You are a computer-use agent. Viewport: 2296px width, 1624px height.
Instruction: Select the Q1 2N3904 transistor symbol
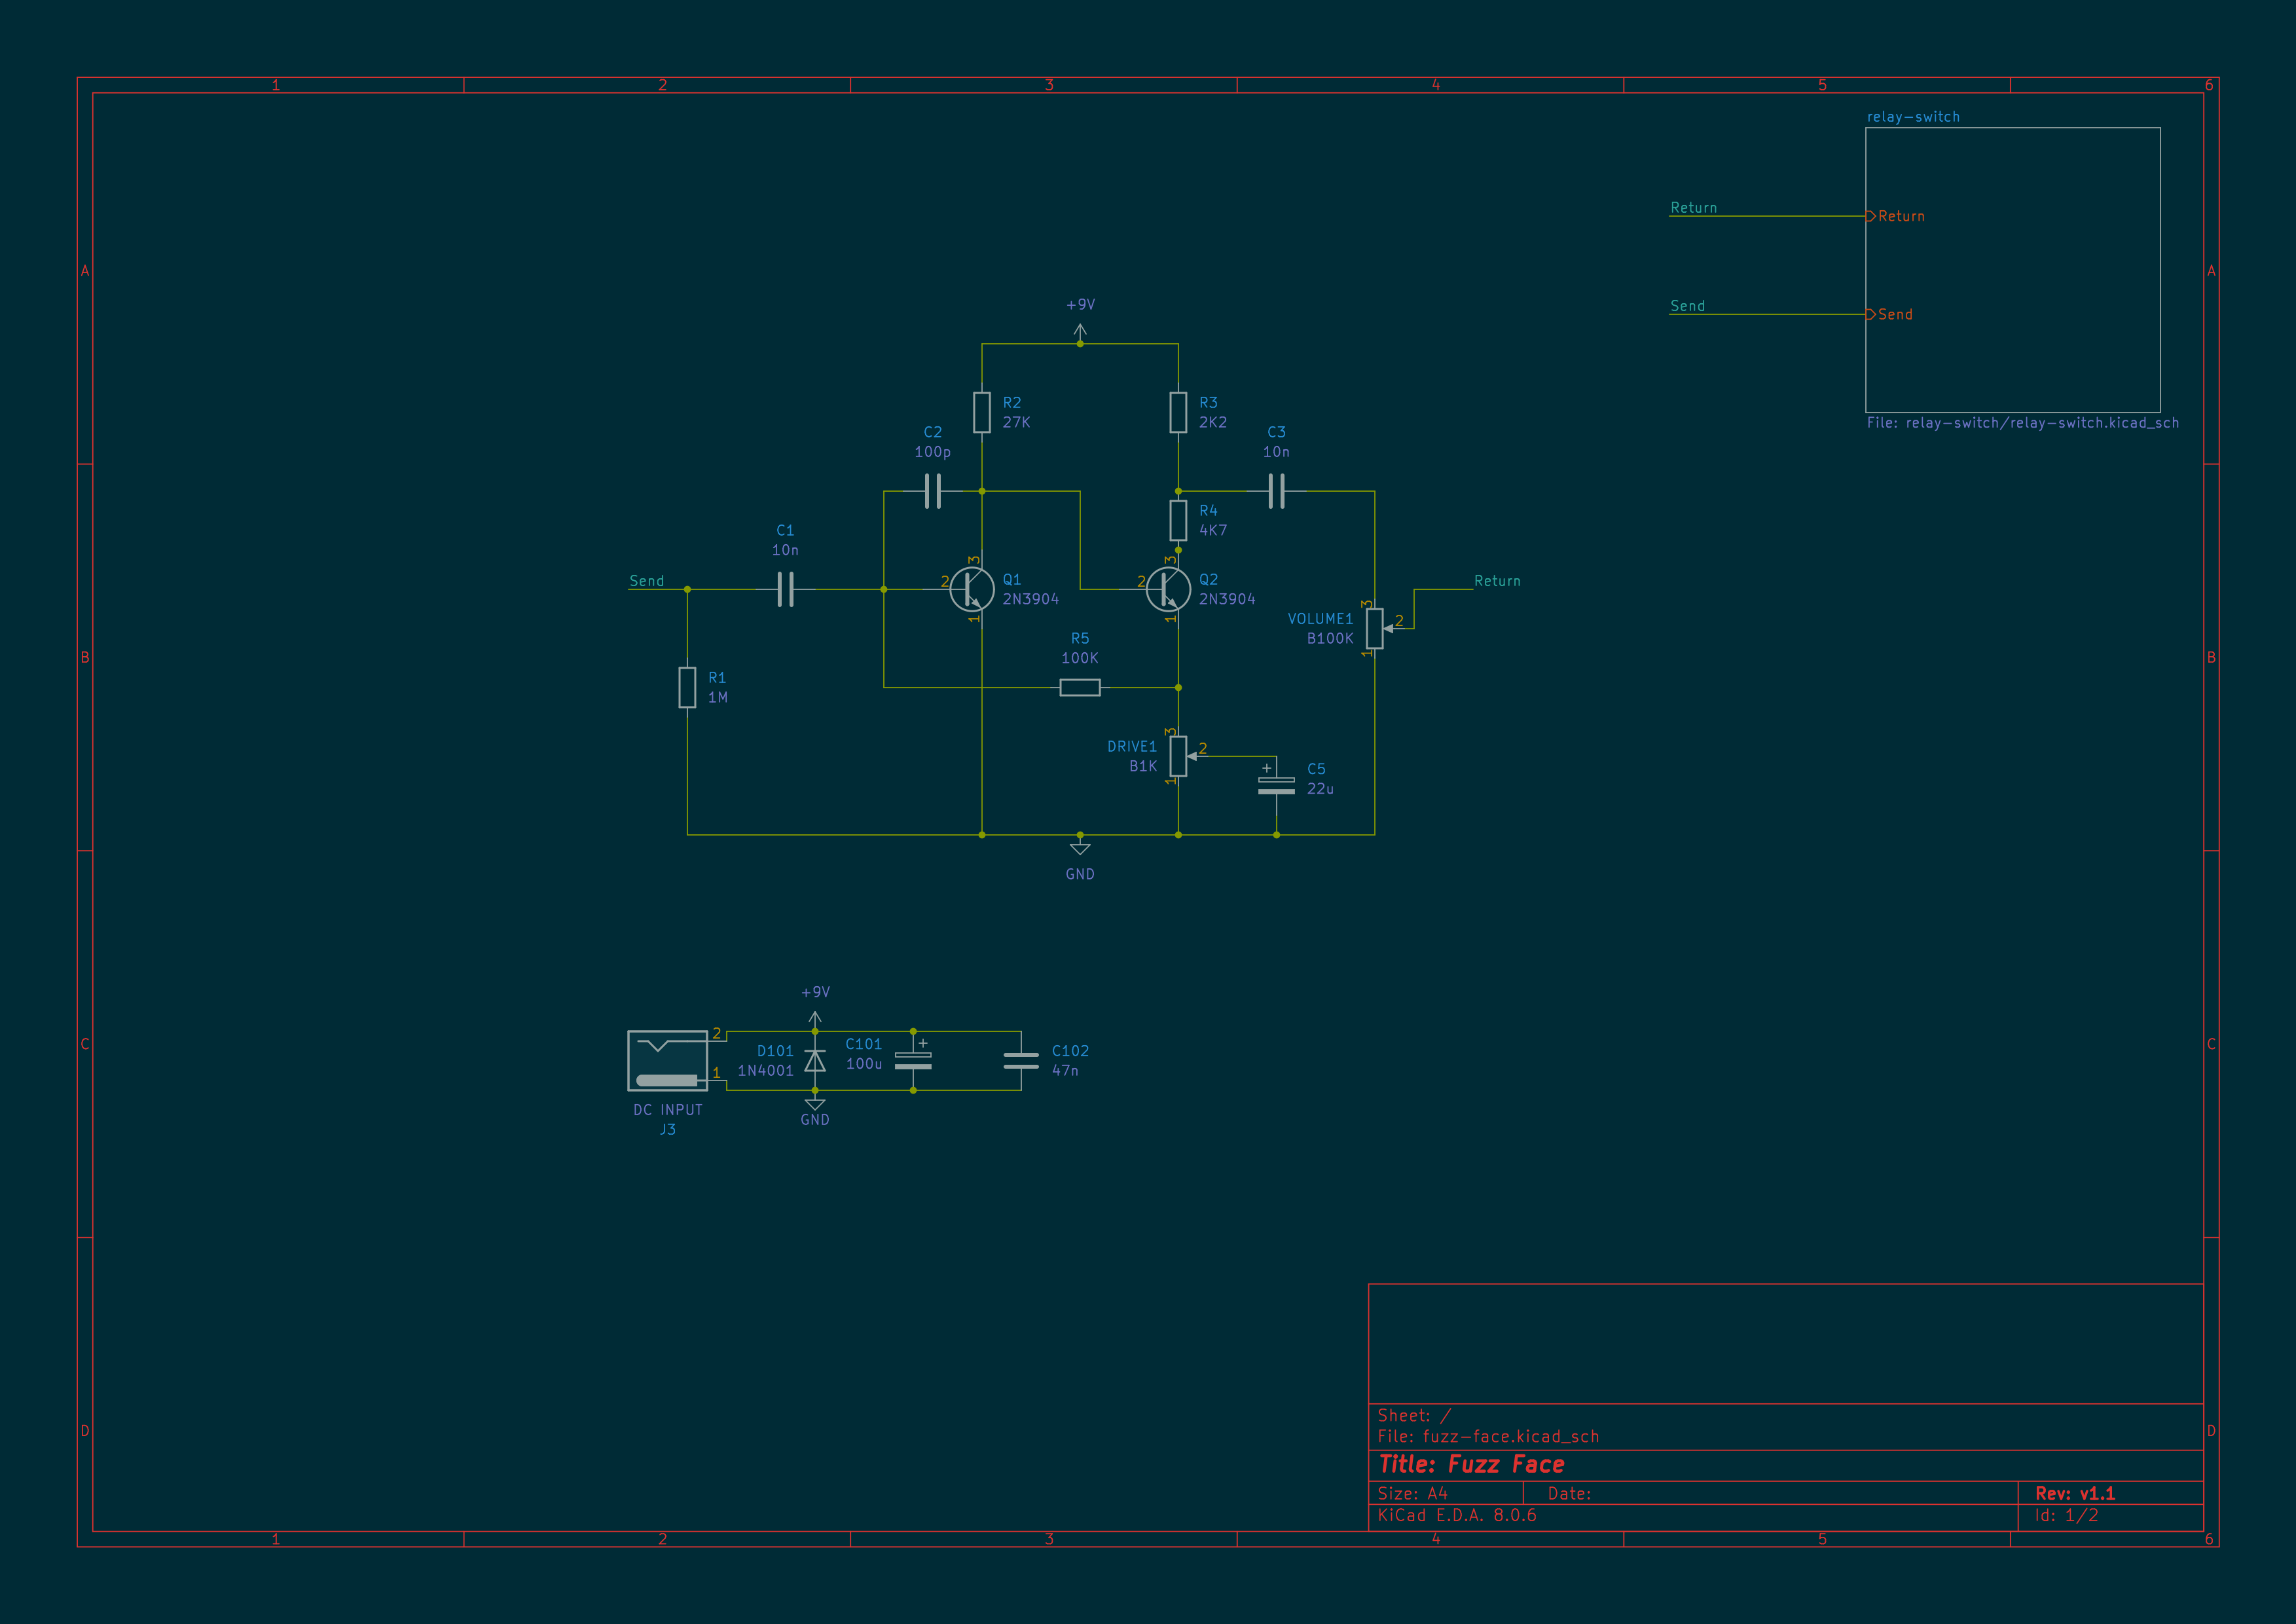(x=970, y=589)
